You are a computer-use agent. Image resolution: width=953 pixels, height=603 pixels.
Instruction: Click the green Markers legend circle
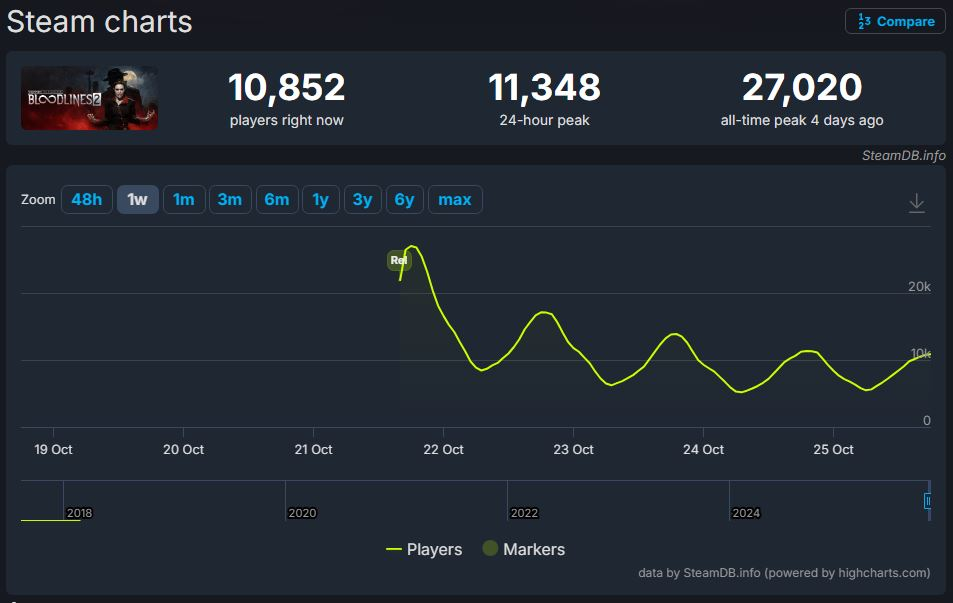[490, 548]
